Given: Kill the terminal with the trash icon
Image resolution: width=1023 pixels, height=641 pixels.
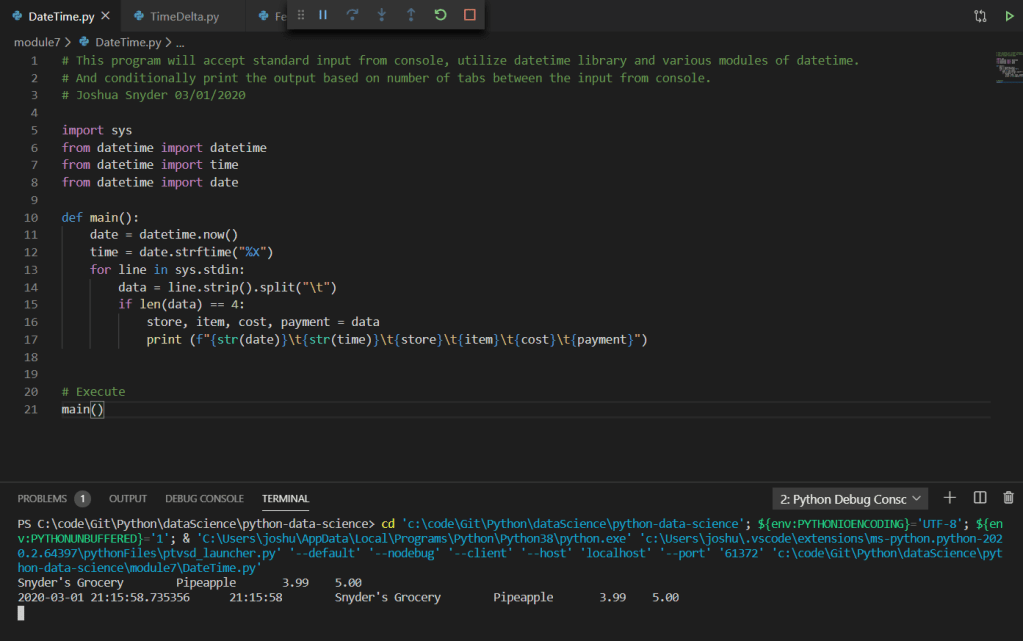Looking at the screenshot, I should (x=1008, y=498).
